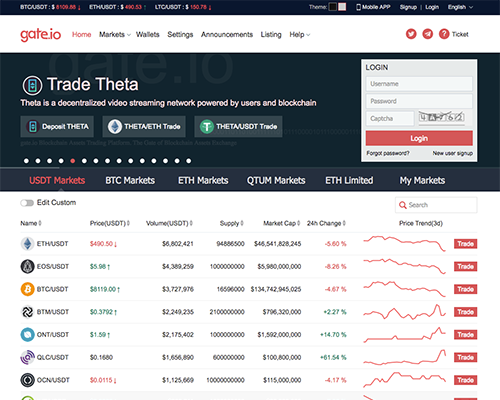Click Login in the top bar
The image size is (500, 400).
[432, 7]
